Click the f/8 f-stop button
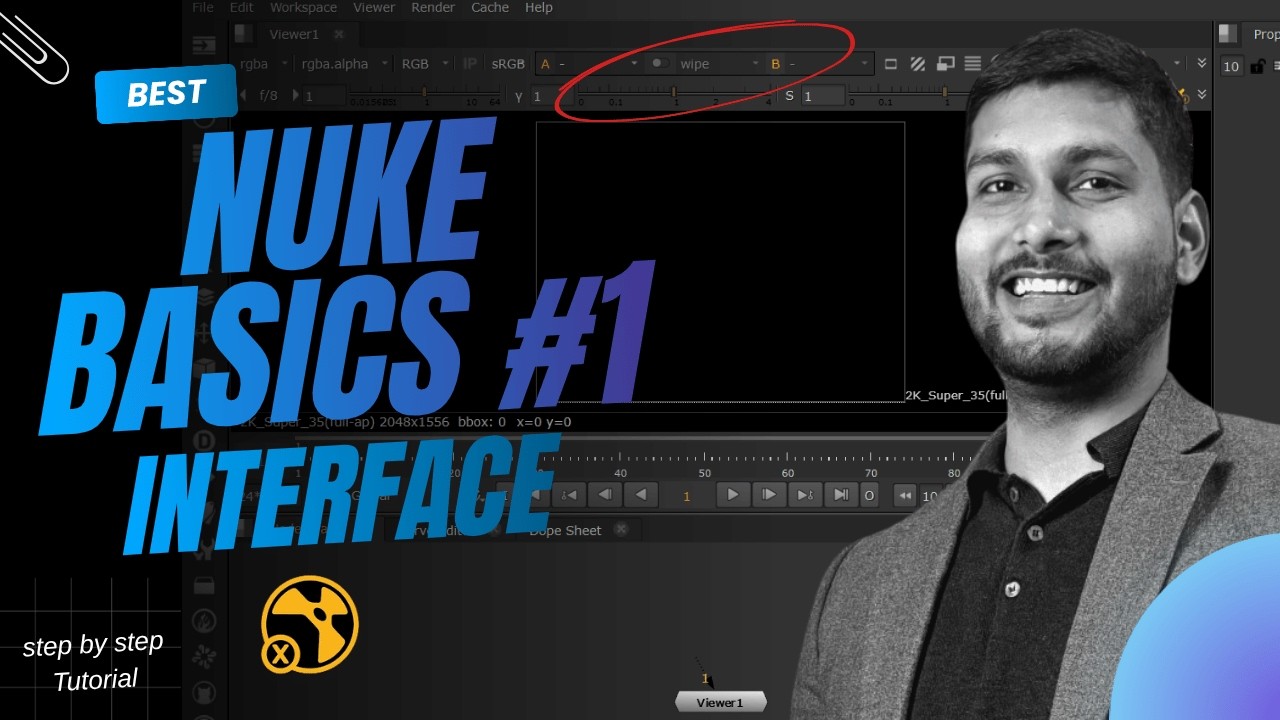1280x720 pixels. click(x=269, y=96)
